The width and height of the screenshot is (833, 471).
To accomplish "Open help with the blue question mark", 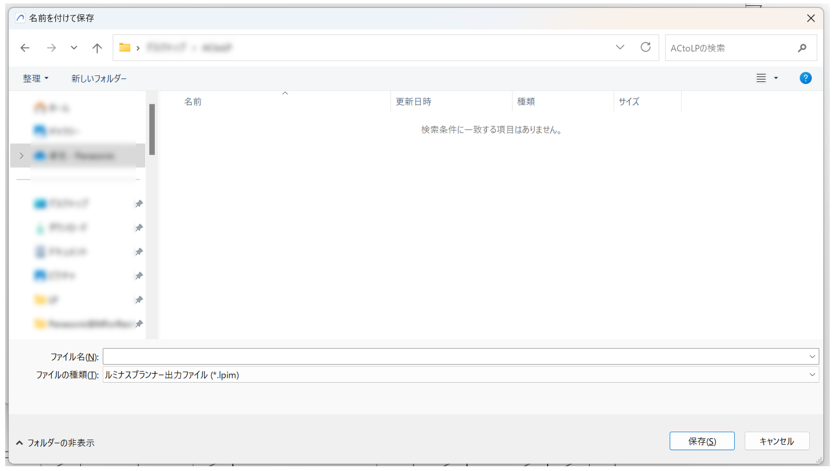I will coord(805,78).
